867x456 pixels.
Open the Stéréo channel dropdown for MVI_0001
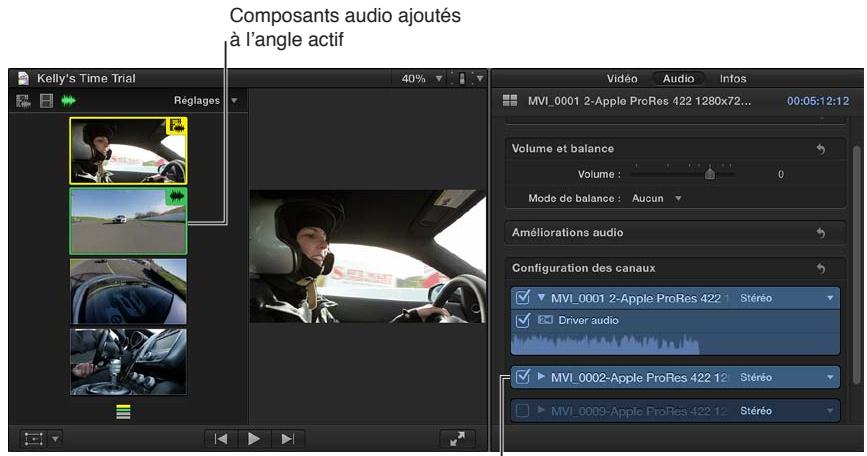coord(787,298)
